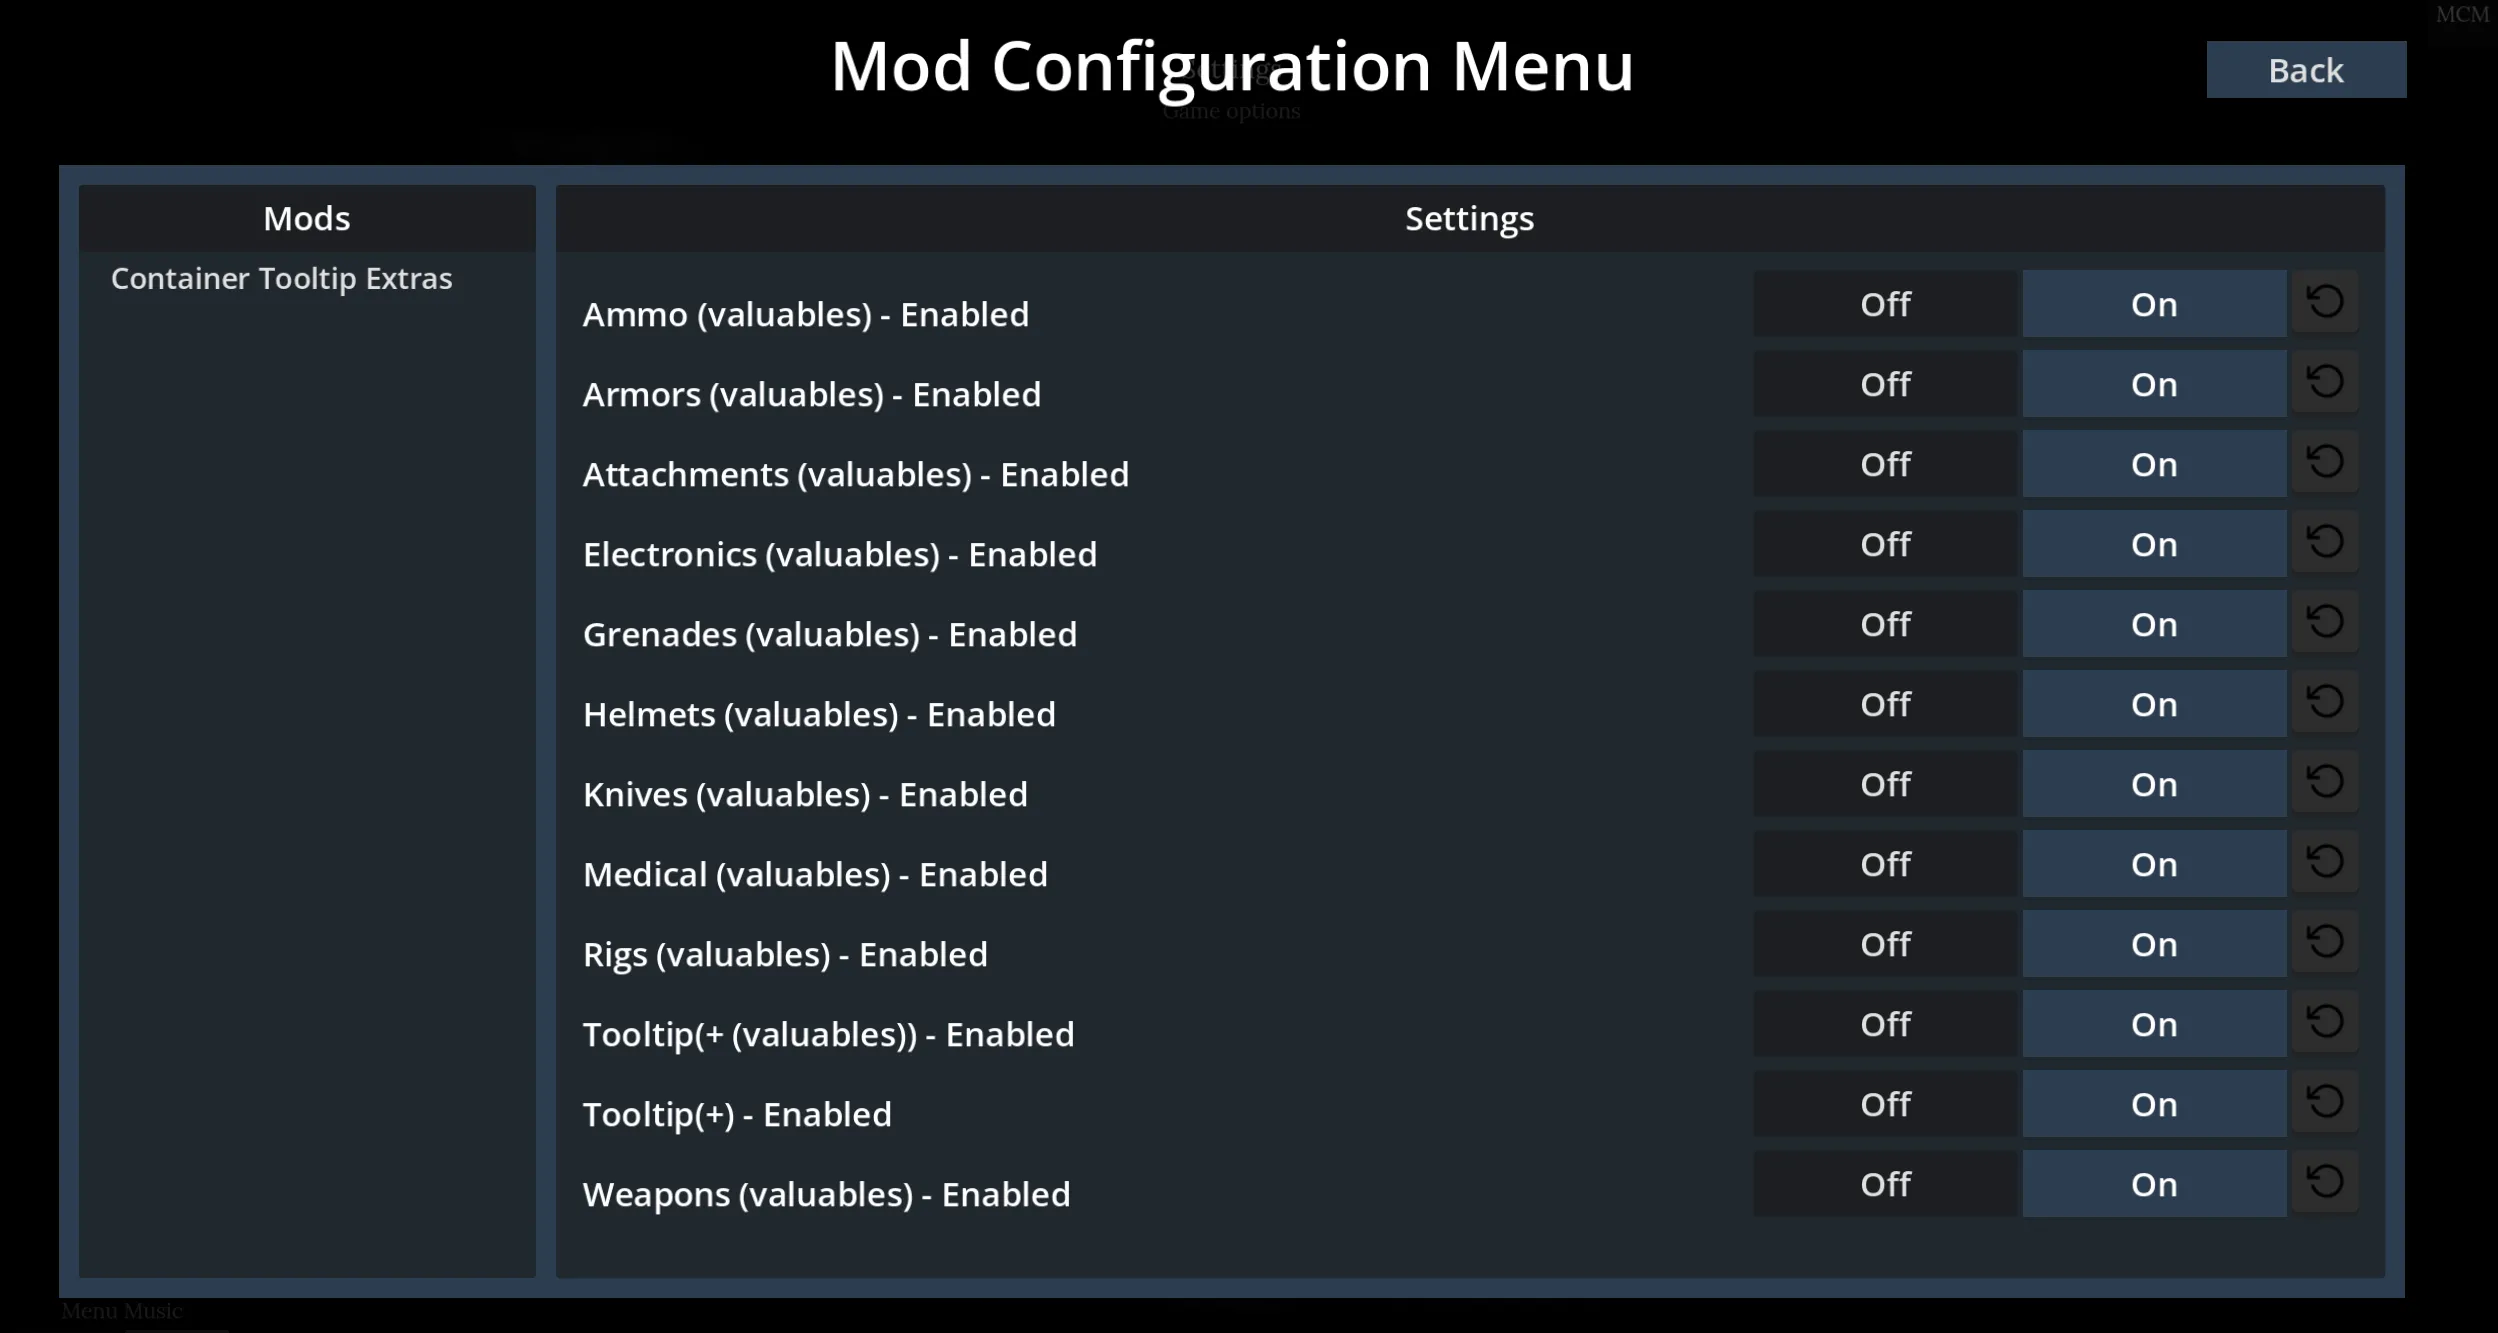Turn Off Electronics (valuables)
This screenshot has width=2498, height=1333.
(x=1885, y=544)
